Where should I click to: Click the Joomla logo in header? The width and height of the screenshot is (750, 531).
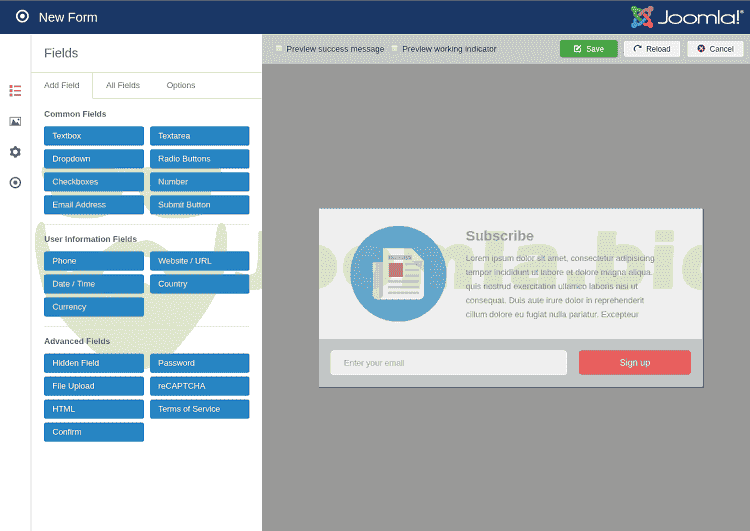click(686, 17)
